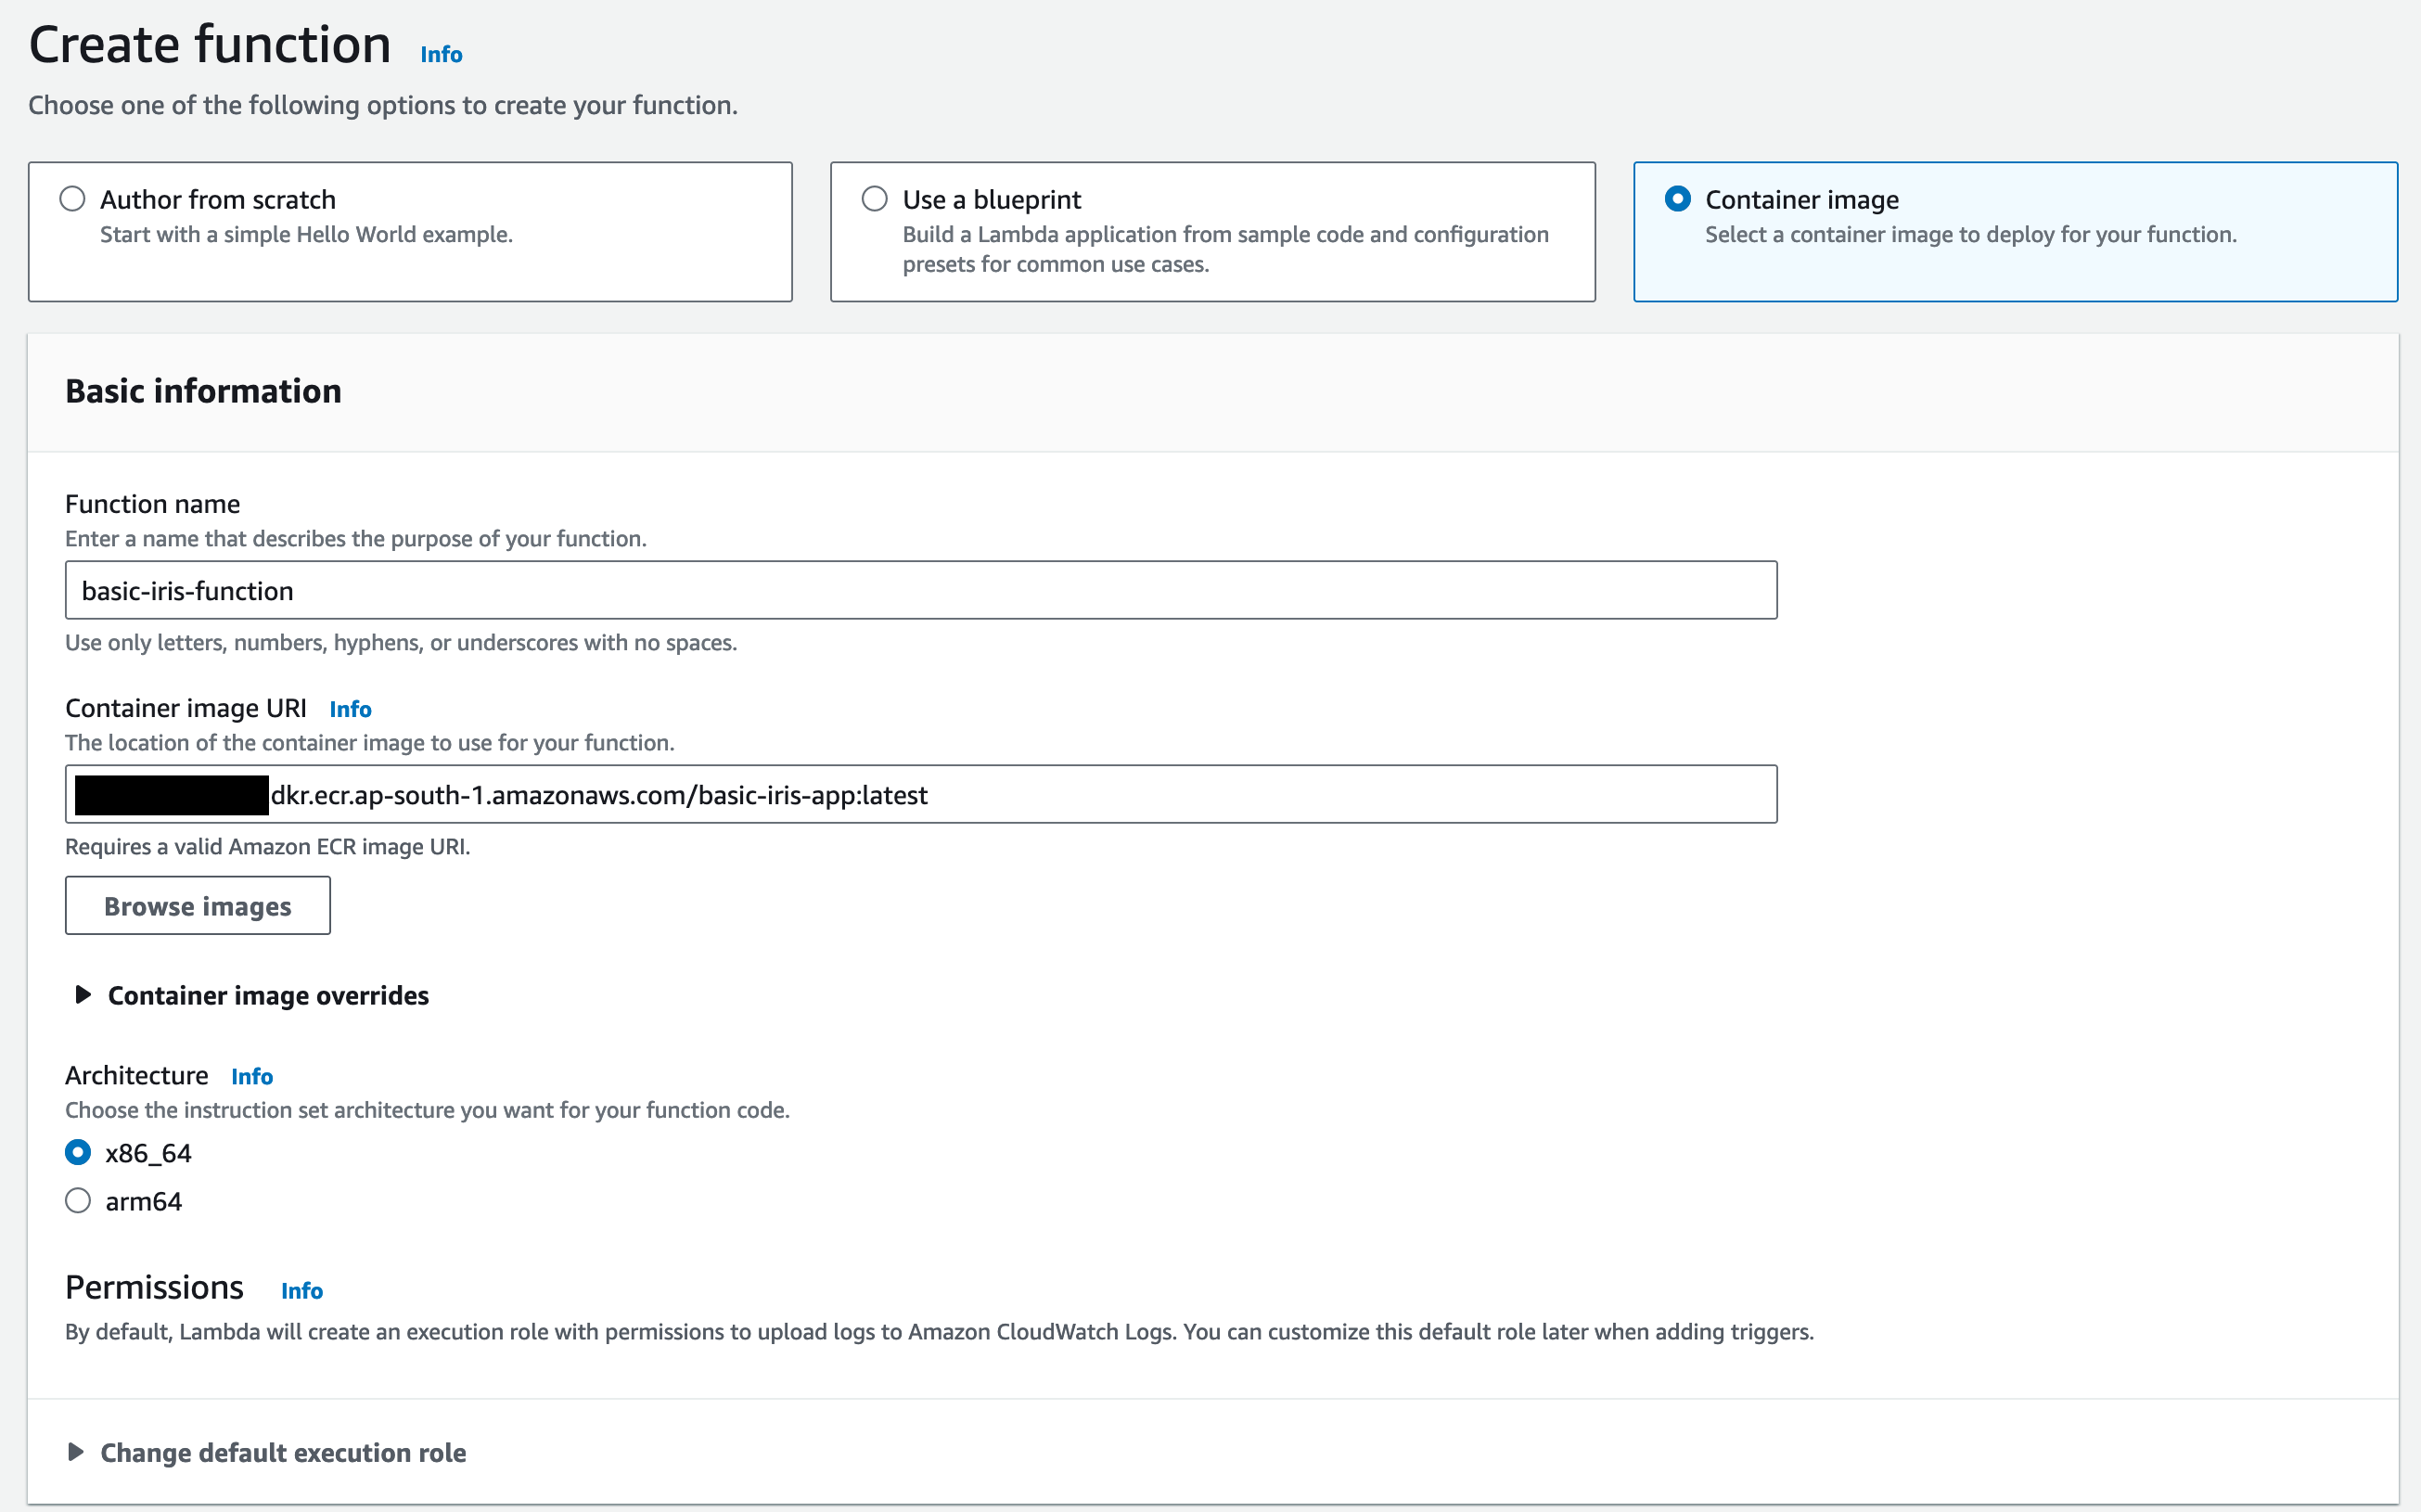The height and width of the screenshot is (1512, 2421).
Task: Click the Container image card description text
Action: click(x=1970, y=235)
